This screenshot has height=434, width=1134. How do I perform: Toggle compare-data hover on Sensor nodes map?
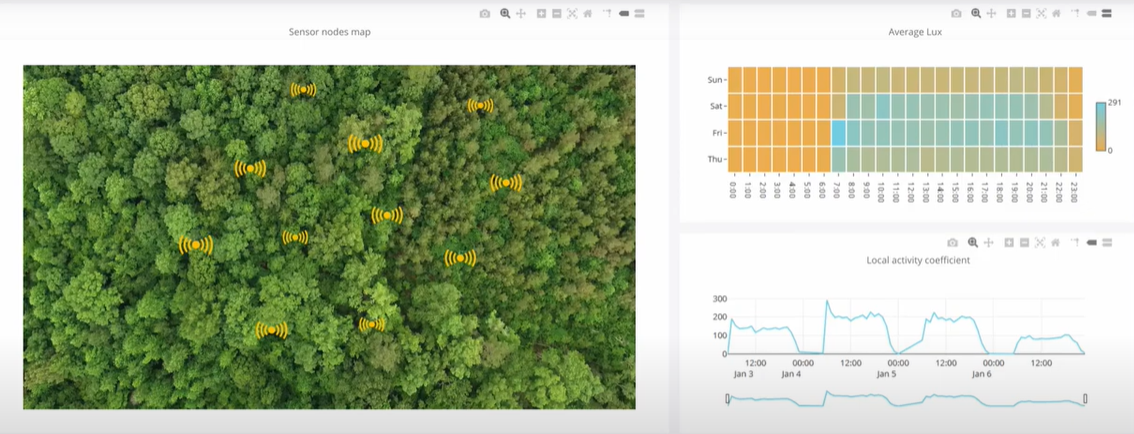[639, 14]
